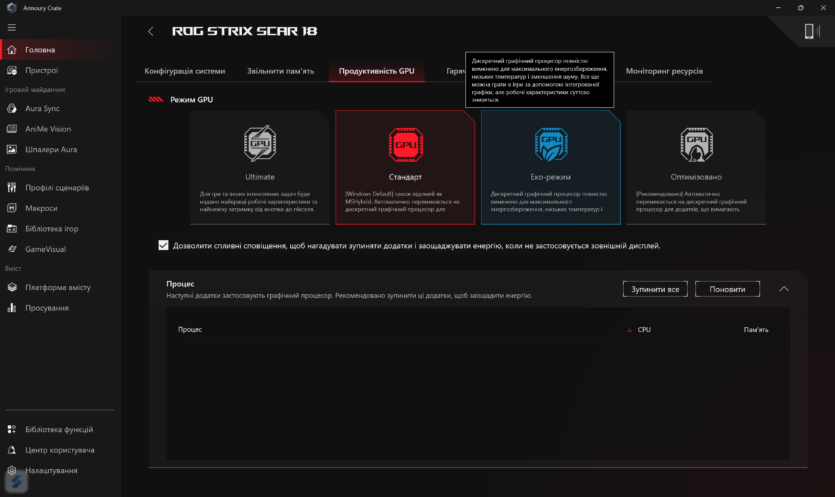Sort processes by CPU column
Image resolution: width=835 pixels, height=497 pixels.
[644, 330]
